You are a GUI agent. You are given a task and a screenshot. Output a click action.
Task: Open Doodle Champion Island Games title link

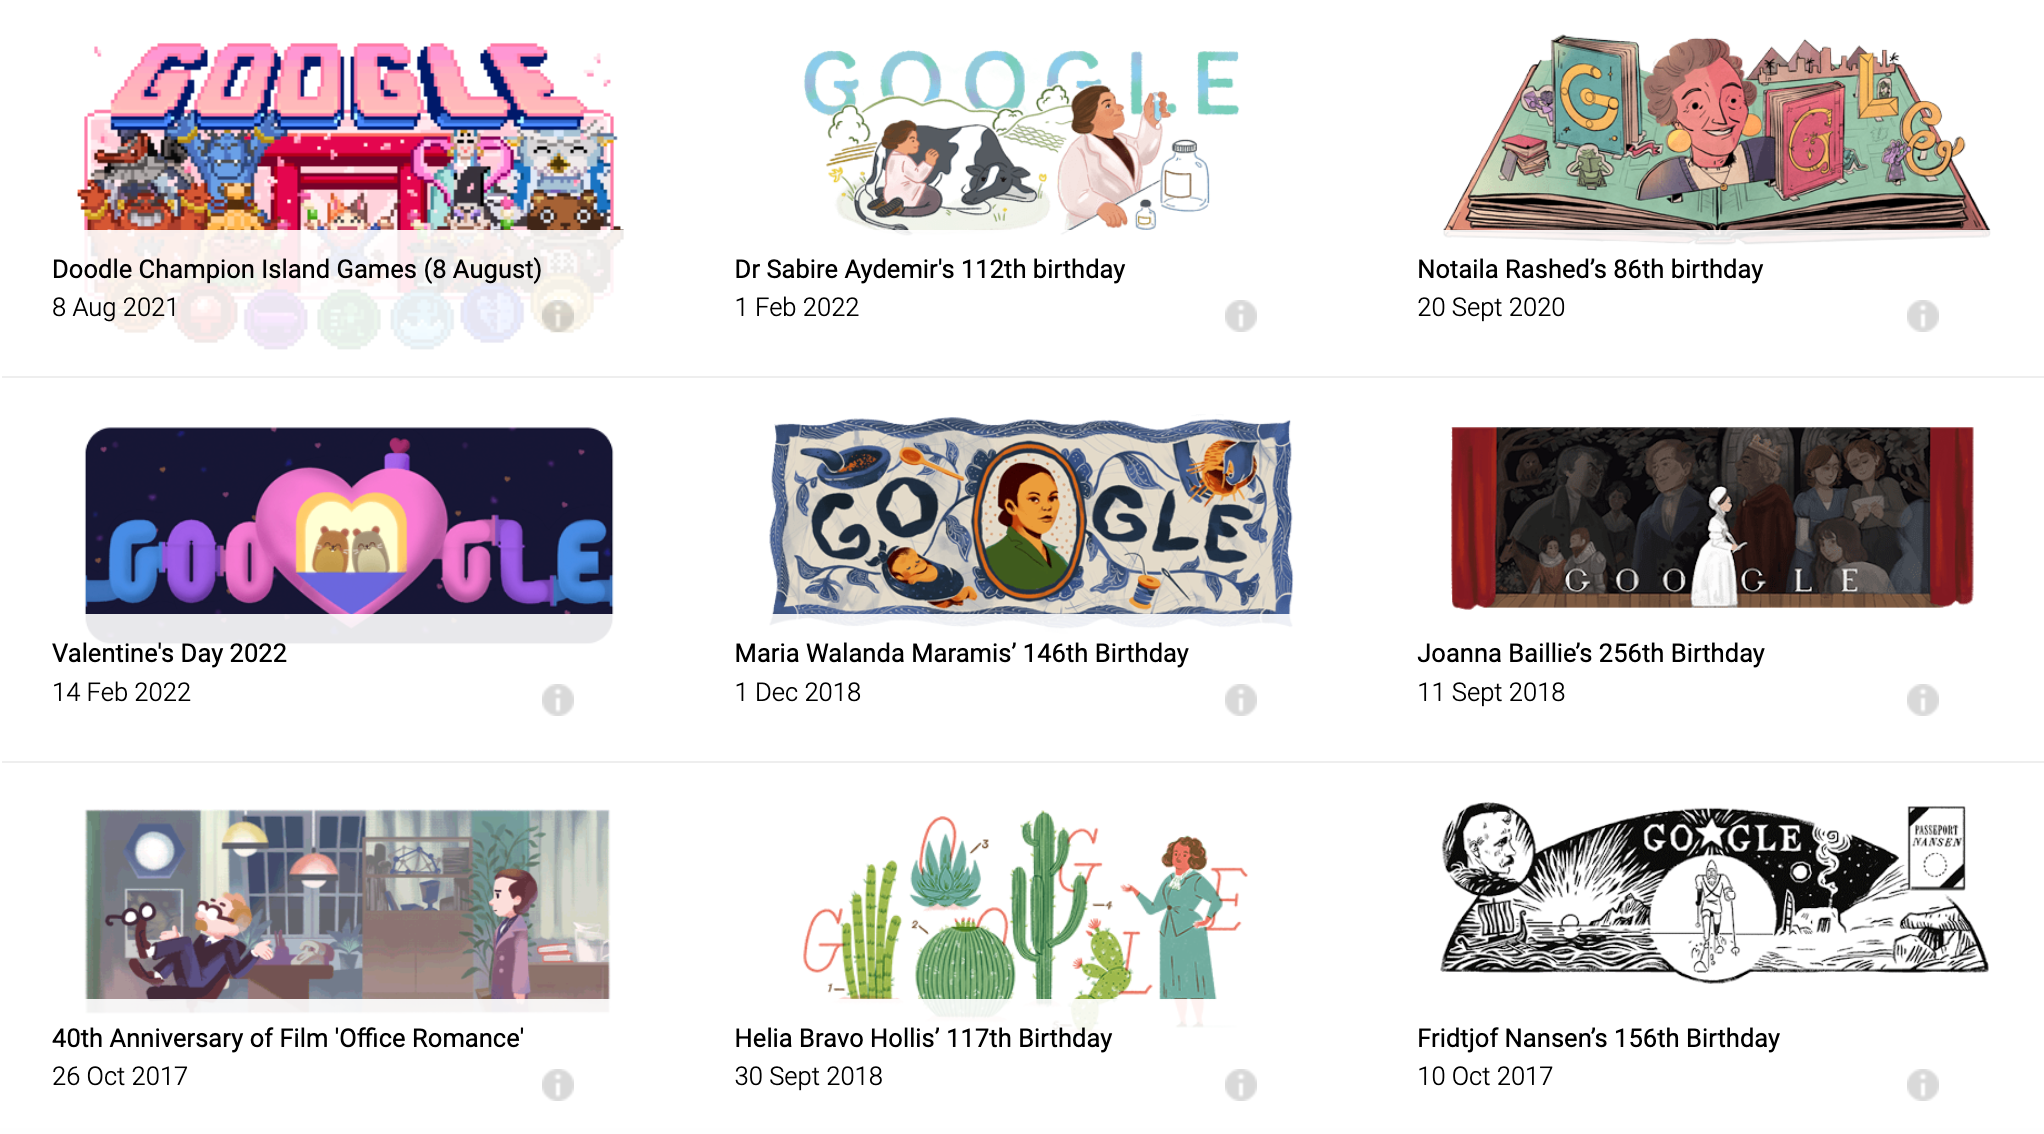pos(296,269)
